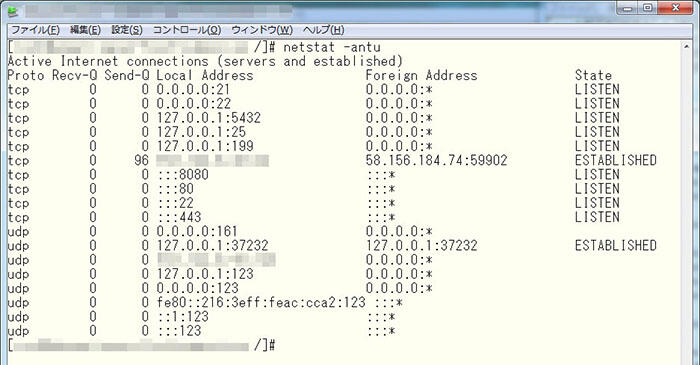Click the bottom shell prompt line
This screenshot has width=700, height=365.
point(142,345)
